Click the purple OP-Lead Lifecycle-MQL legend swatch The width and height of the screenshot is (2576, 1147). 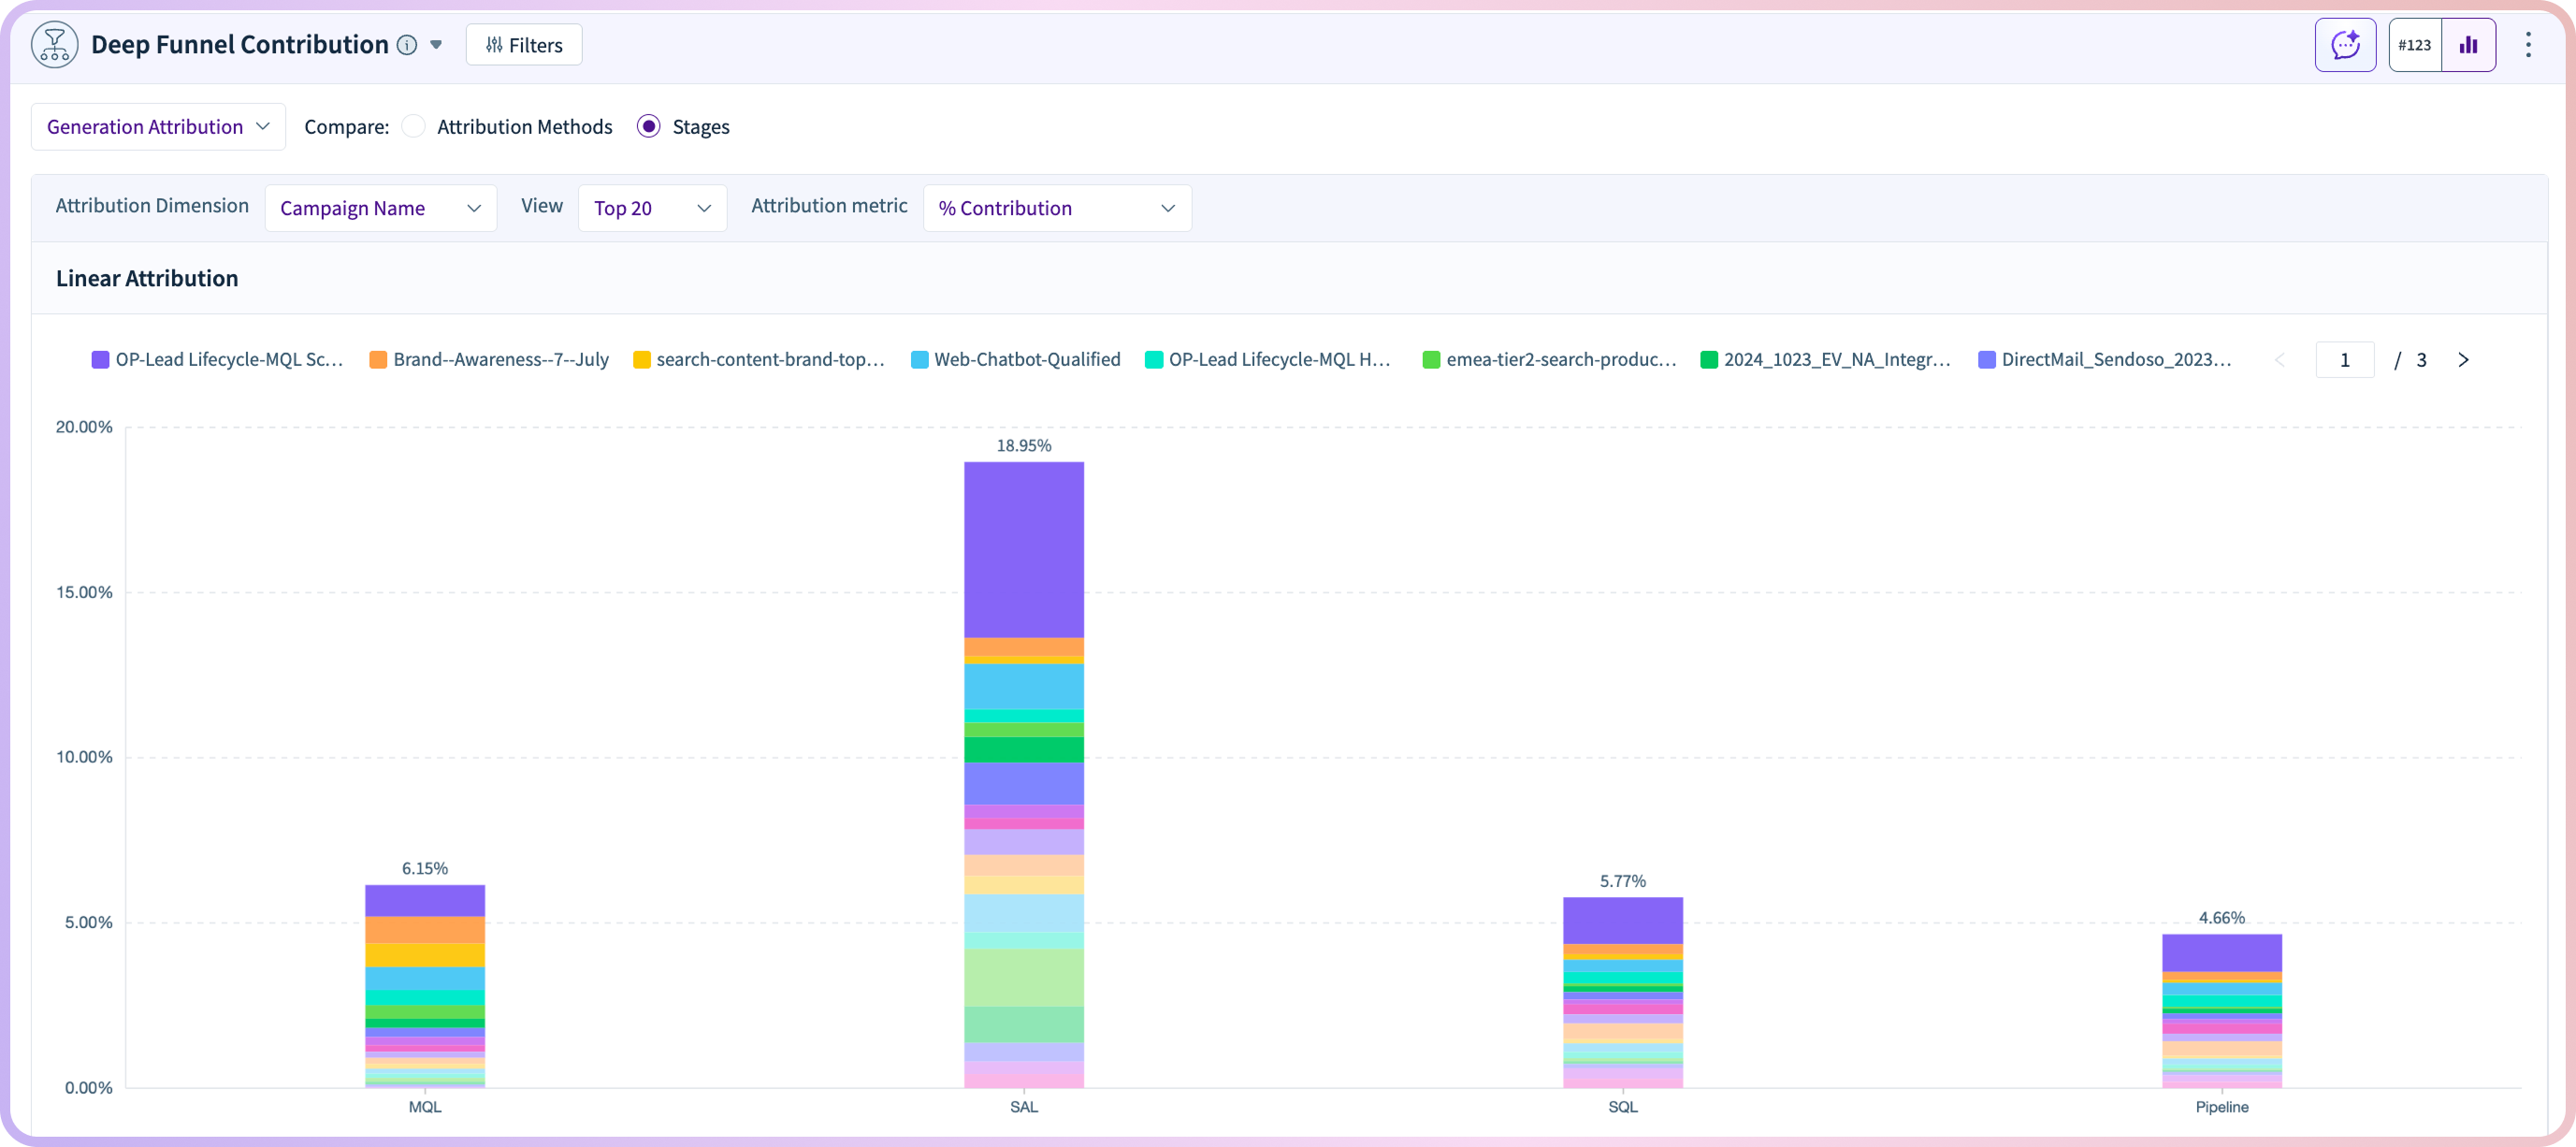[x=100, y=360]
